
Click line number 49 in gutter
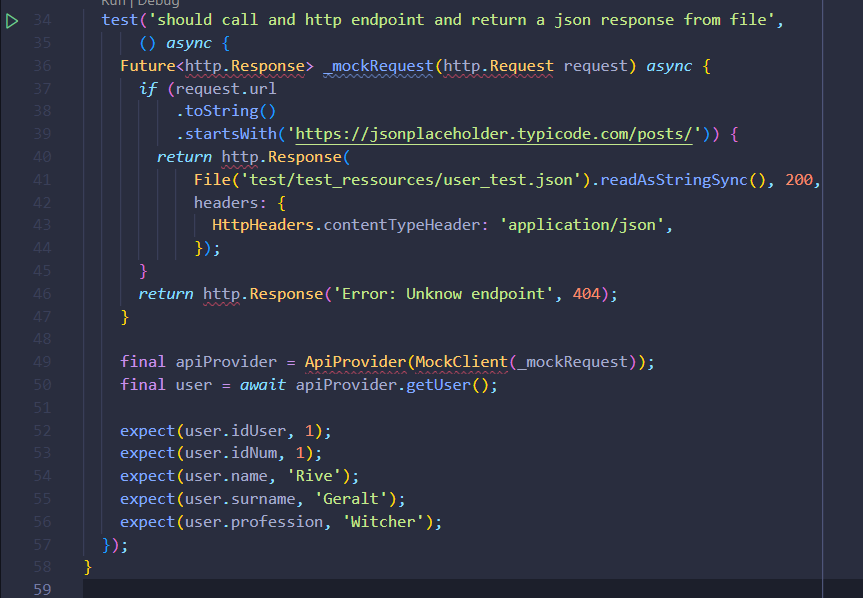(42, 362)
